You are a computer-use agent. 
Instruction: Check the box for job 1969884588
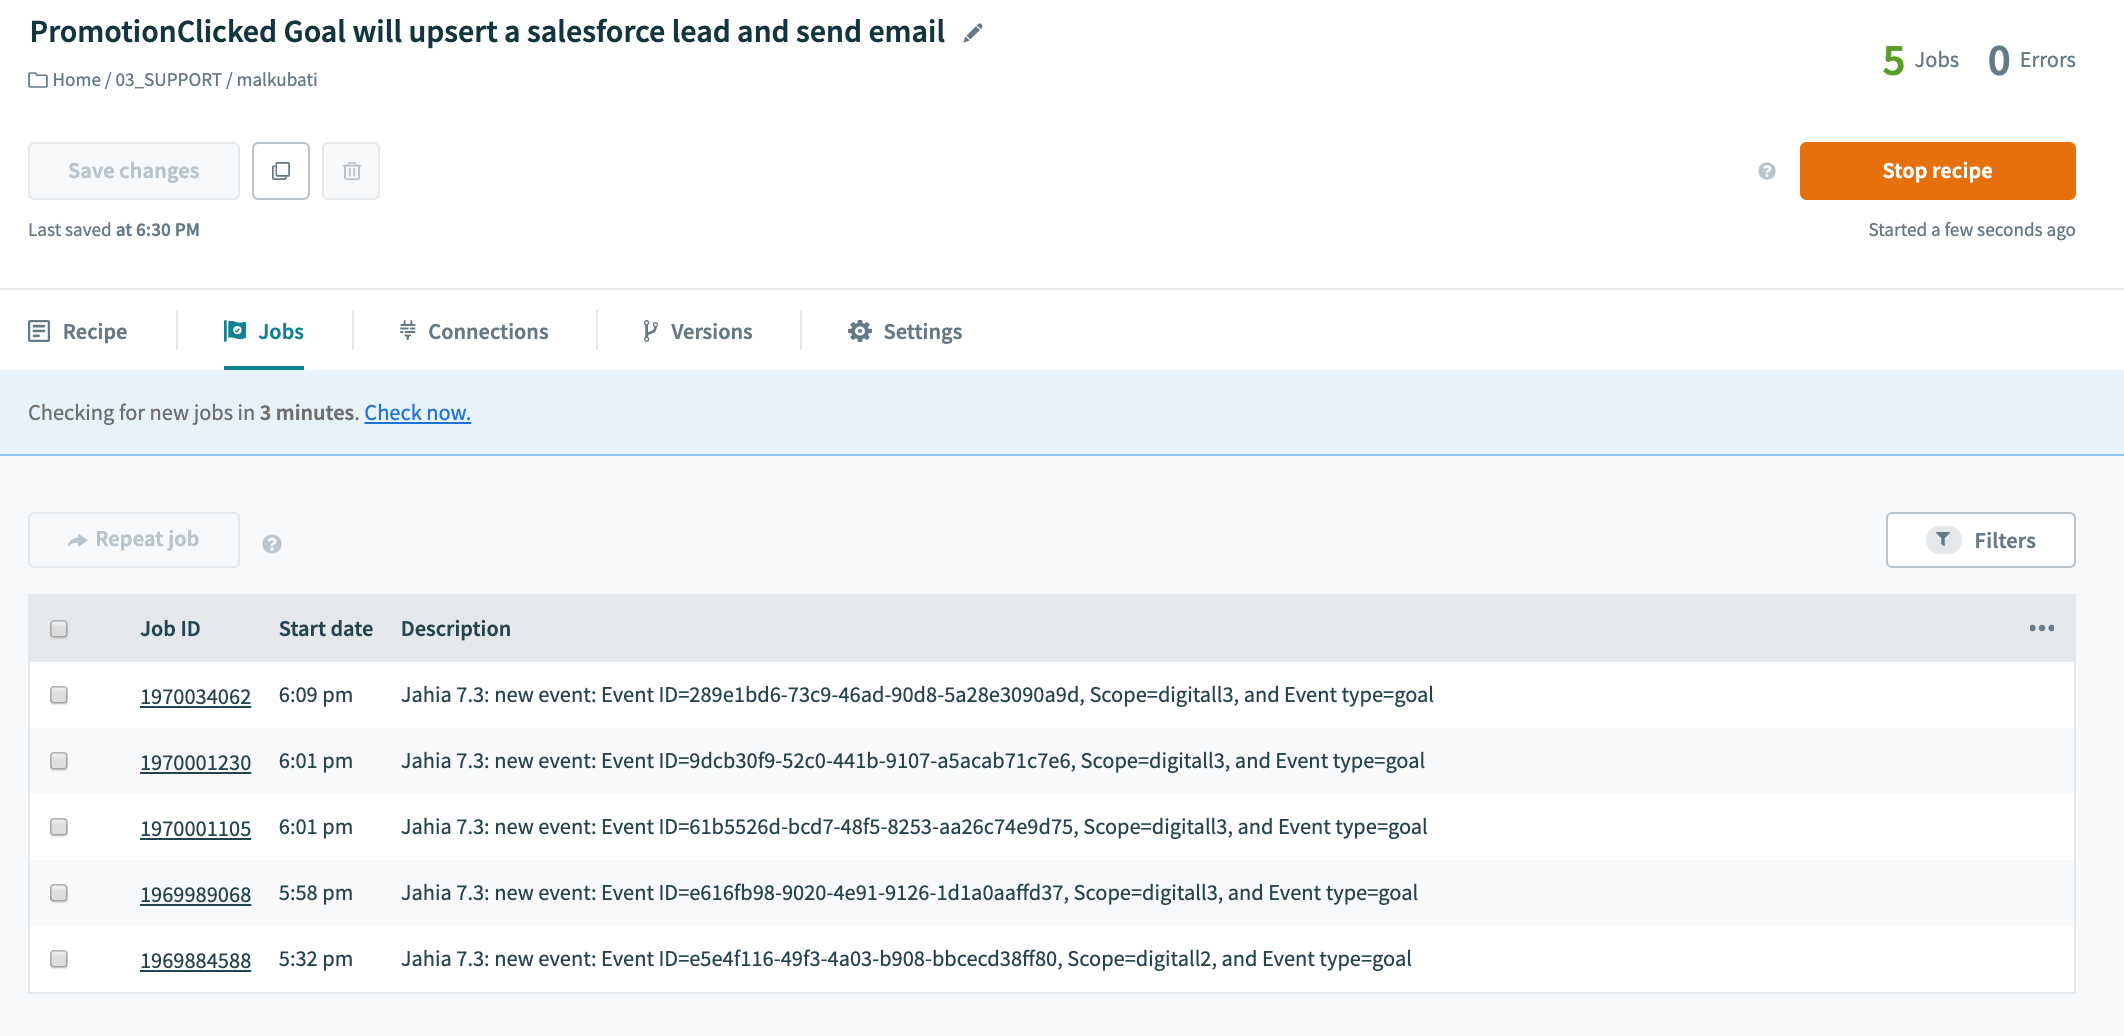pos(59,959)
